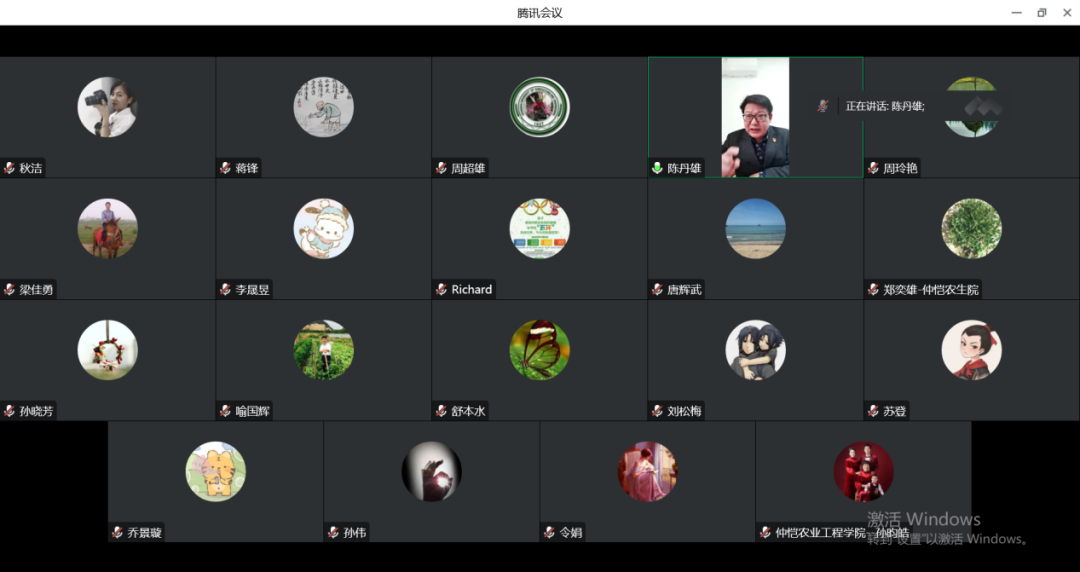Click the muted mic icon beside 孙晓芳
Image resolution: width=1080 pixels, height=572 pixels.
click(x=9, y=411)
